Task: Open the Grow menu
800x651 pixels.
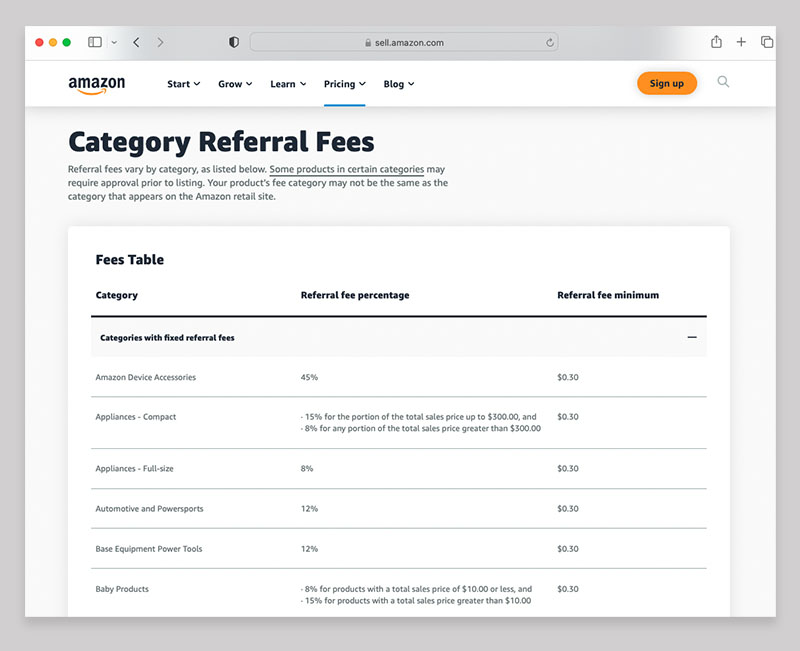Action: (235, 84)
